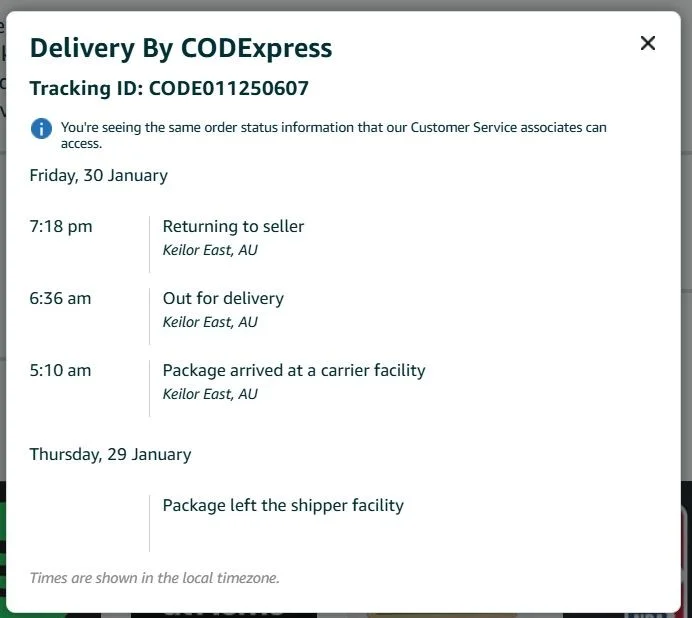Select the Out for delivery status
This screenshot has height=618, width=692.
[x=223, y=298]
